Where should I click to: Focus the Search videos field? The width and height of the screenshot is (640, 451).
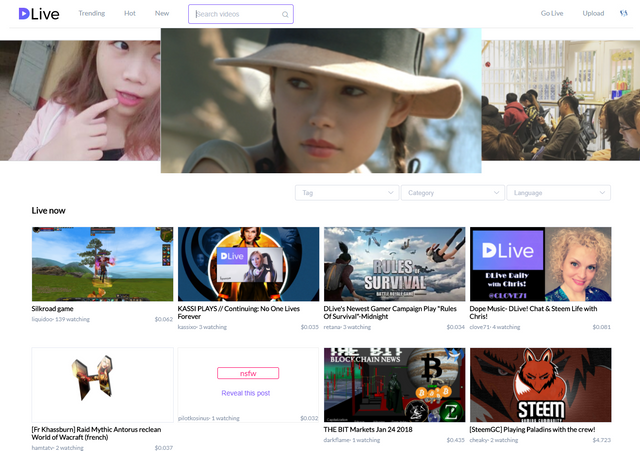coord(241,14)
